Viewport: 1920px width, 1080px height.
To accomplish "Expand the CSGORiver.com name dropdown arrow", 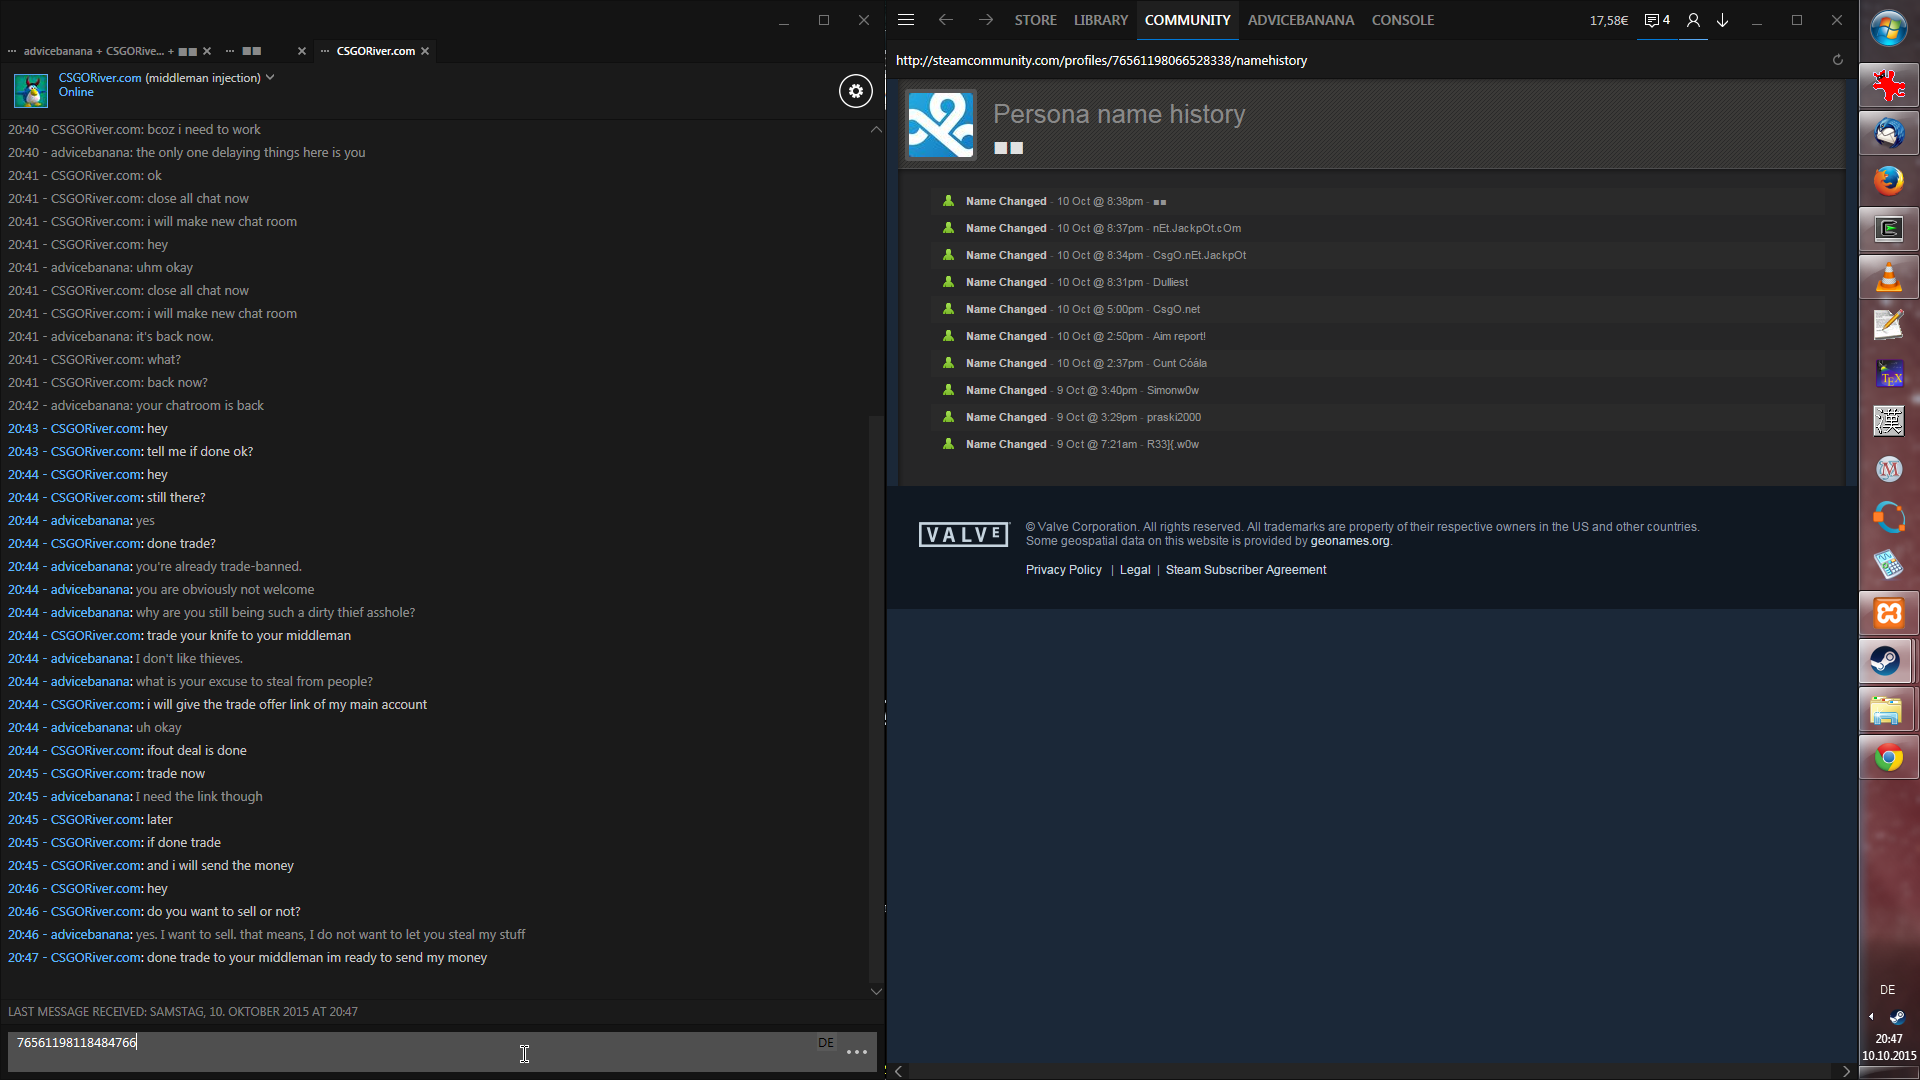I will (270, 77).
